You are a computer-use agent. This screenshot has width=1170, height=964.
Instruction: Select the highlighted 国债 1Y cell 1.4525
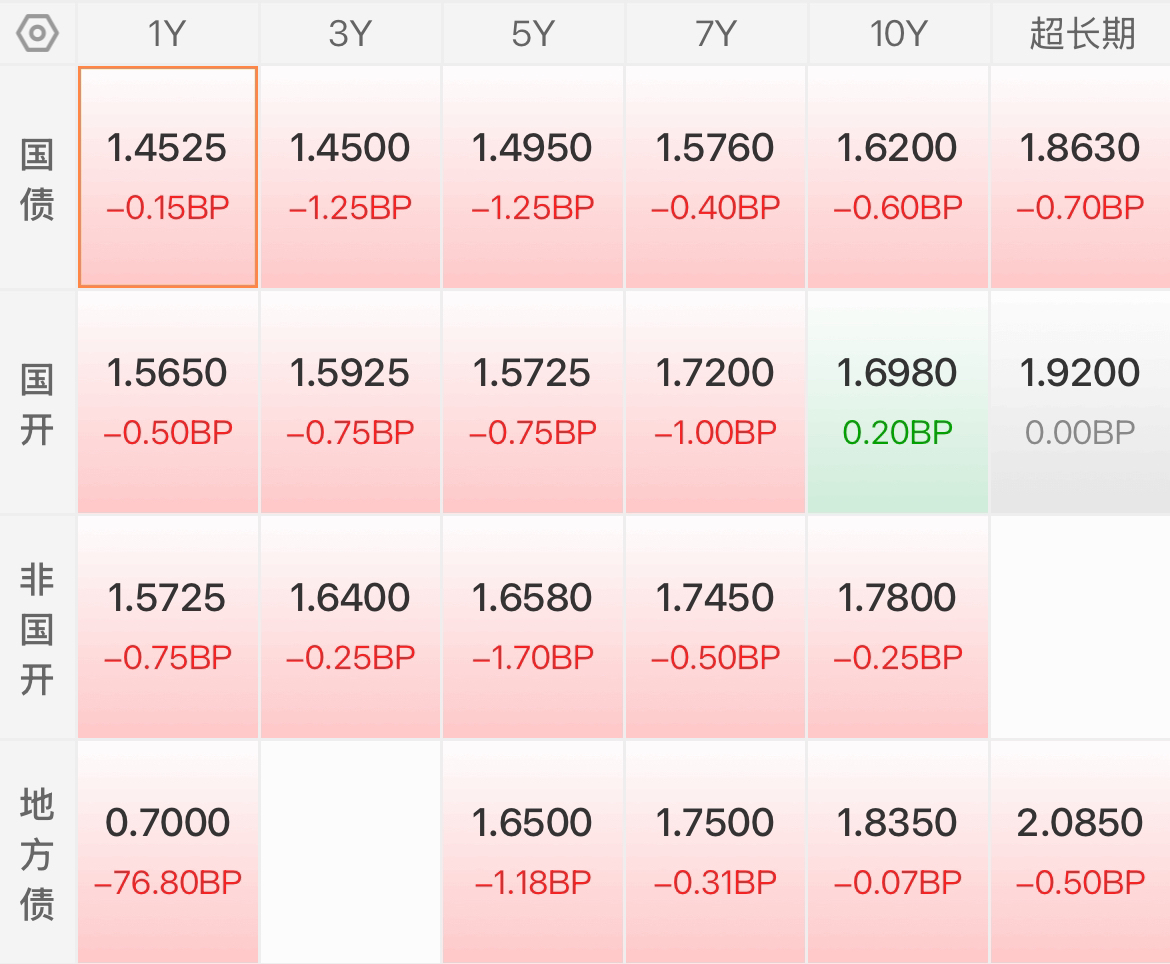point(168,177)
